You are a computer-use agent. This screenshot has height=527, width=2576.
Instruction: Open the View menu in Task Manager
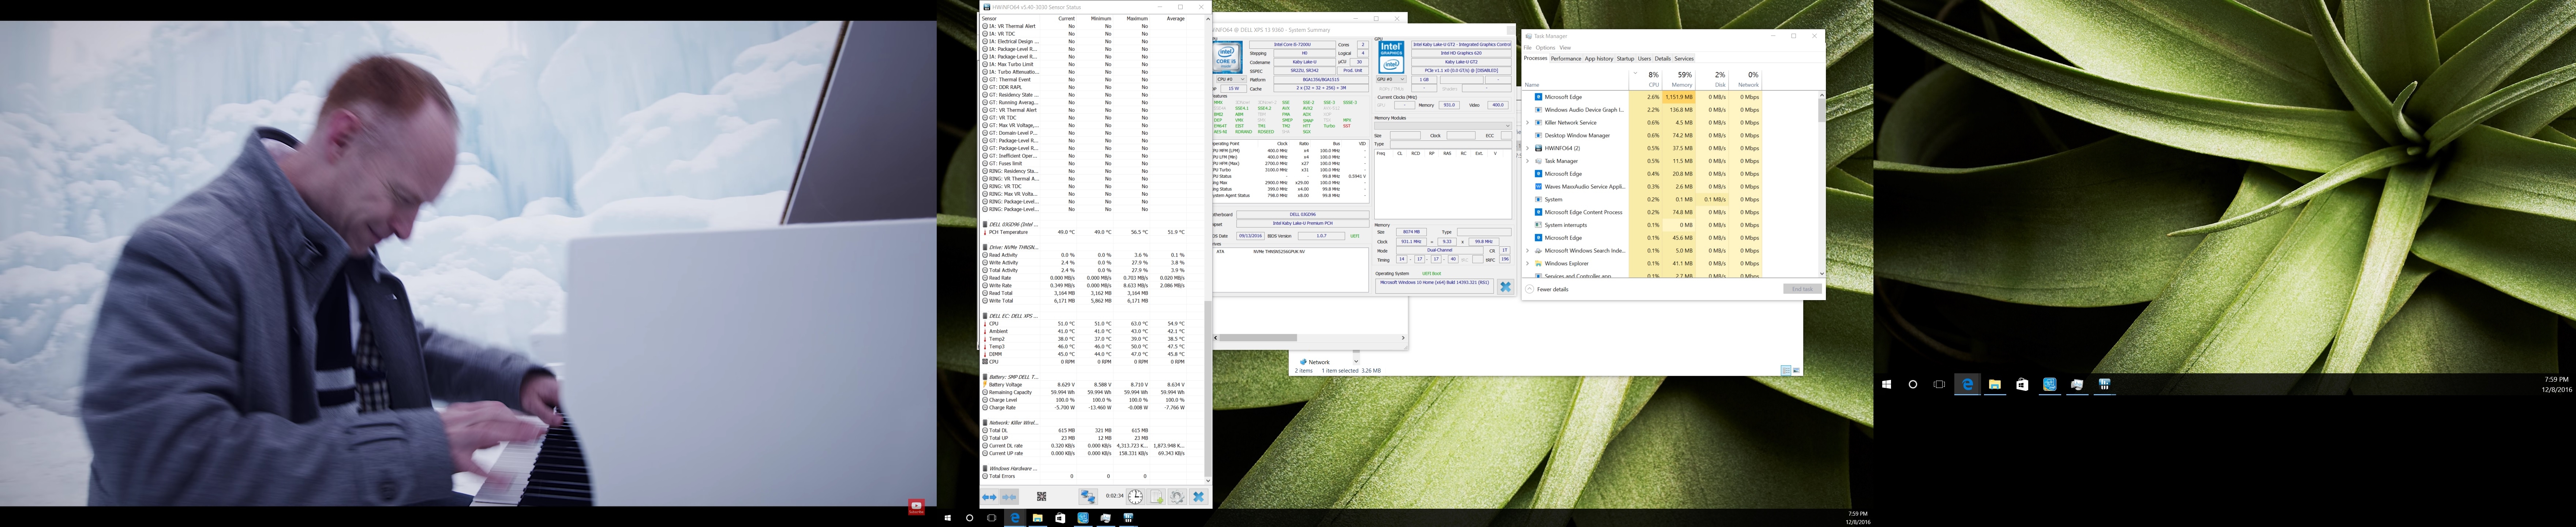(x=1565, y=48)
